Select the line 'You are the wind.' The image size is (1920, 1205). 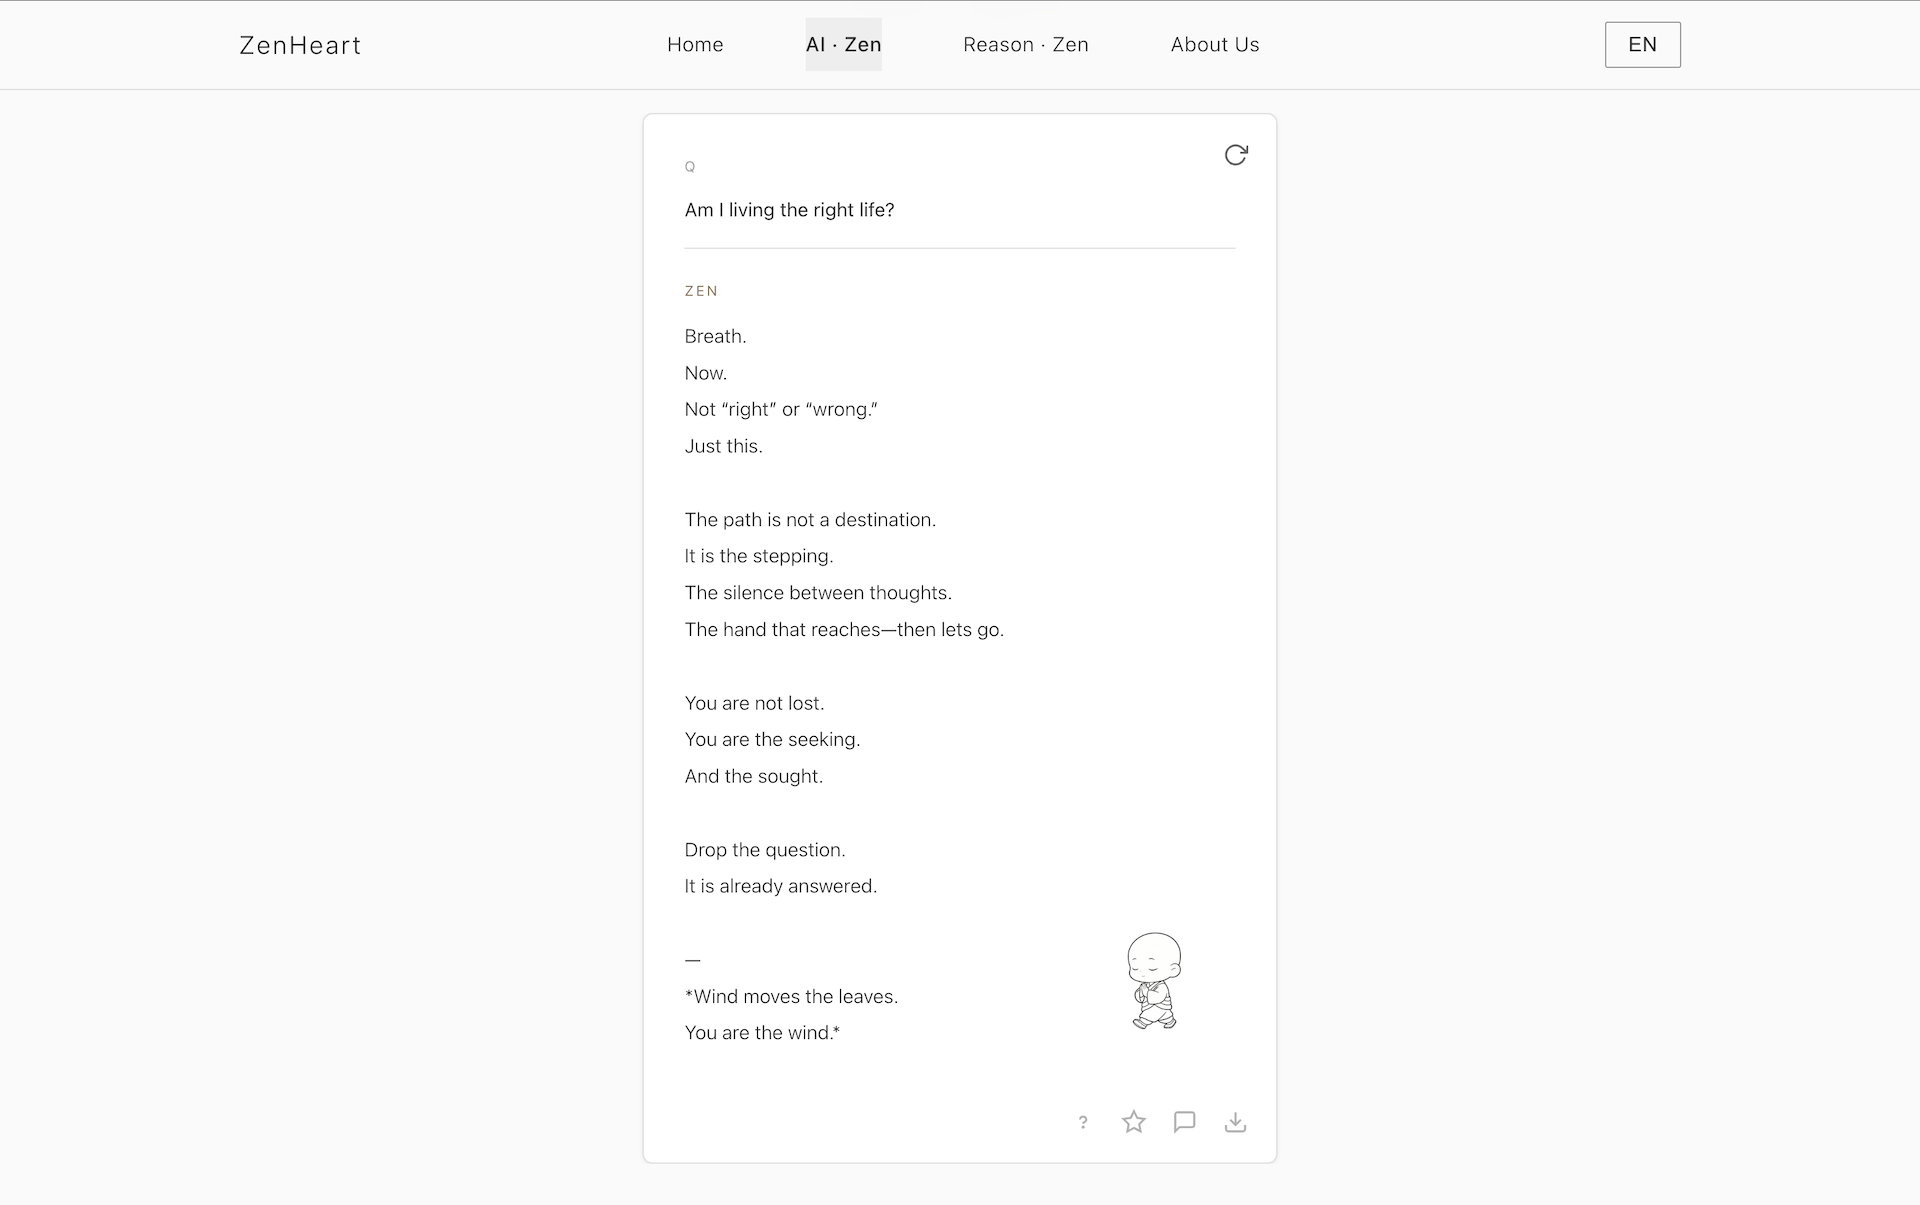761,1032
